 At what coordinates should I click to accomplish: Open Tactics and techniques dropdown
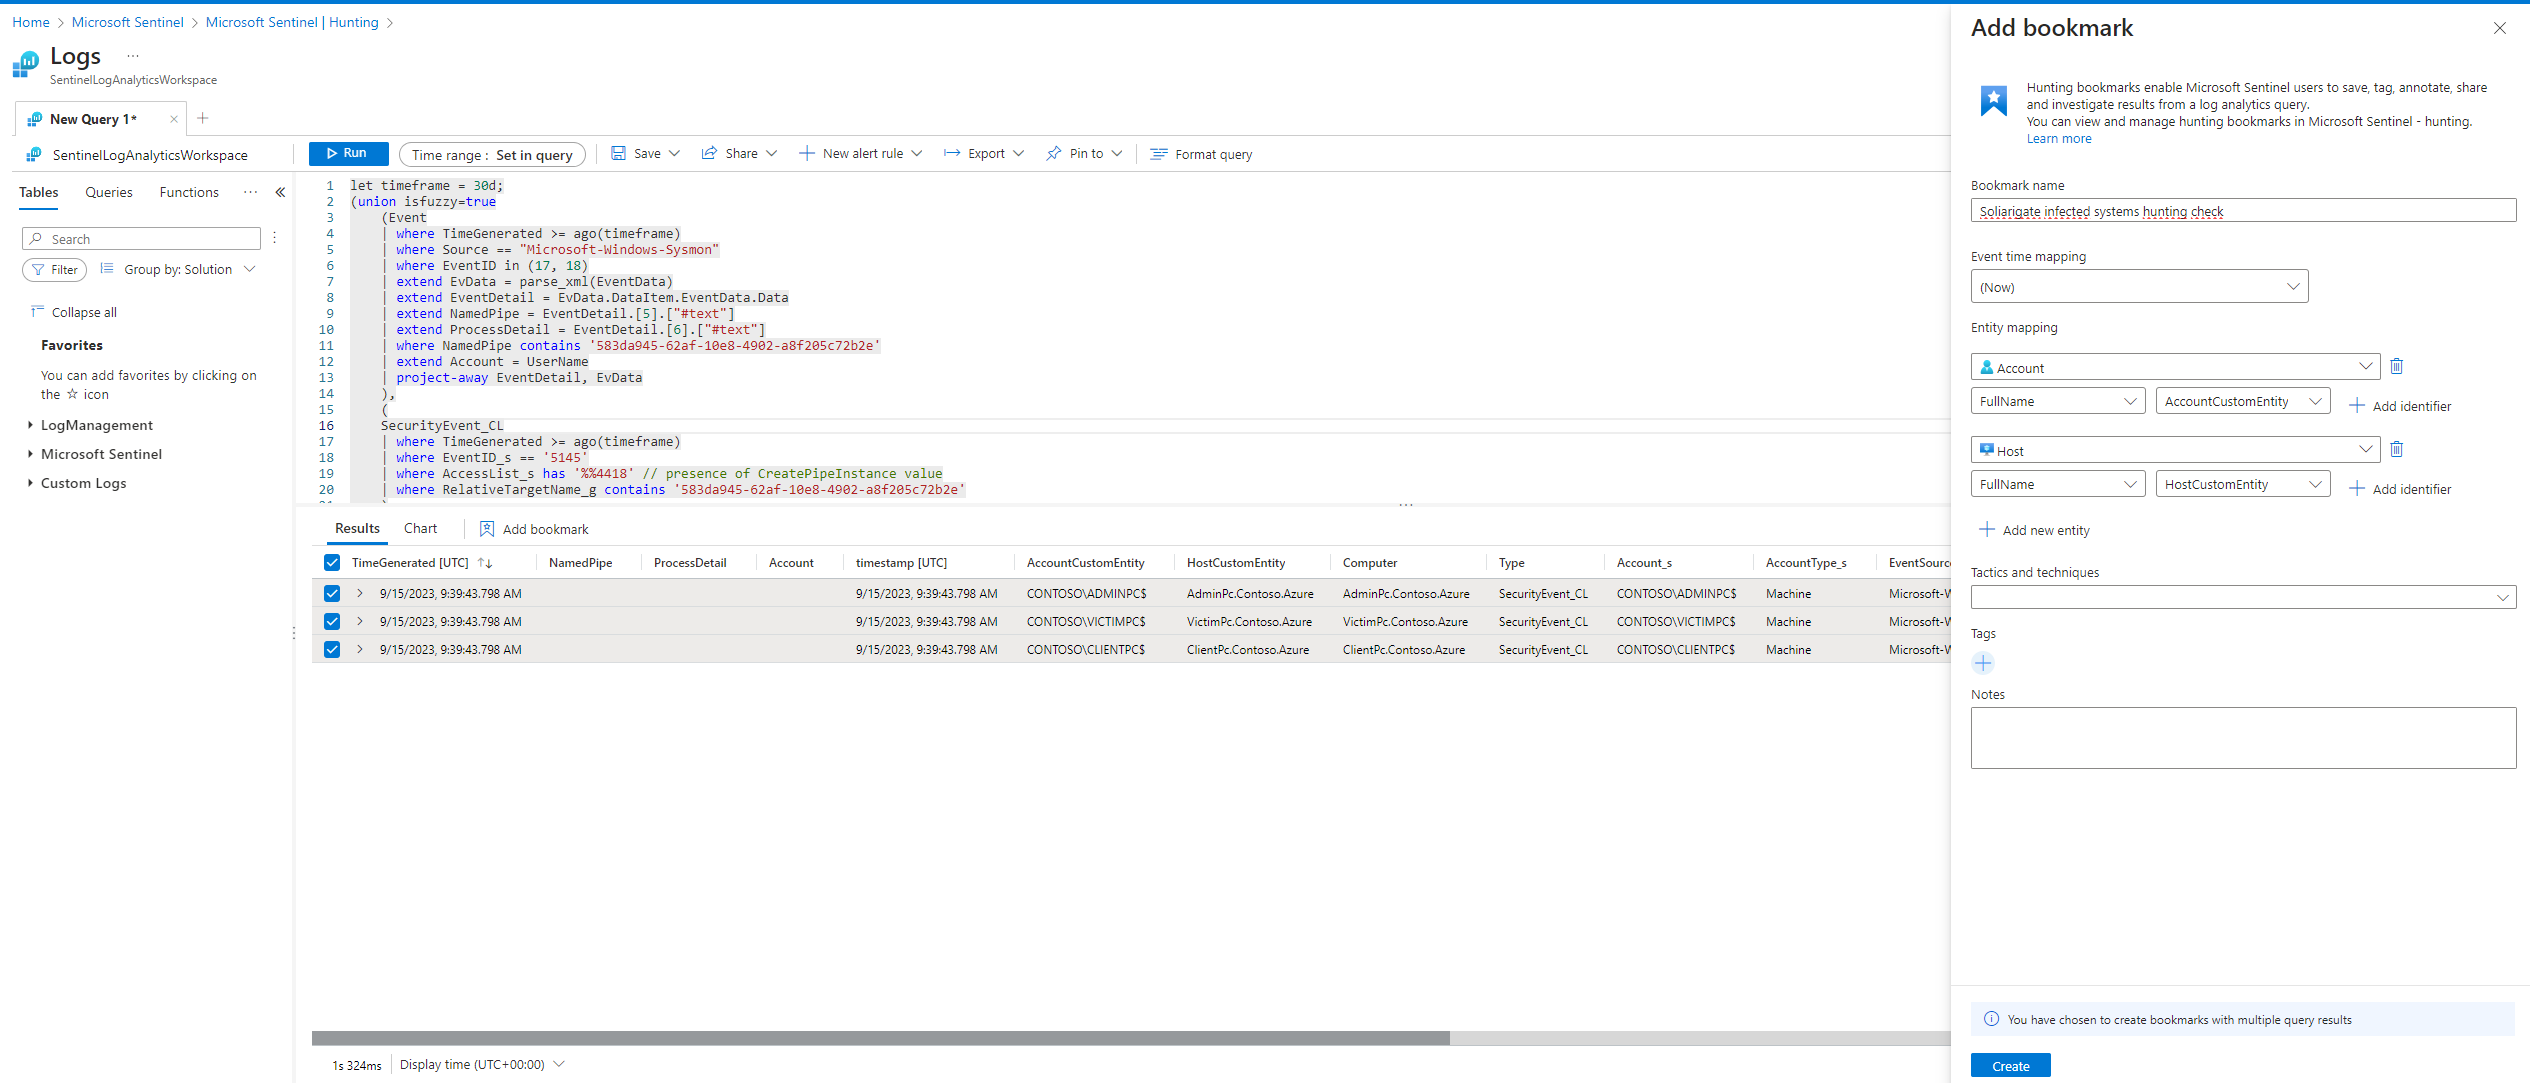(x=2243, y=597)
